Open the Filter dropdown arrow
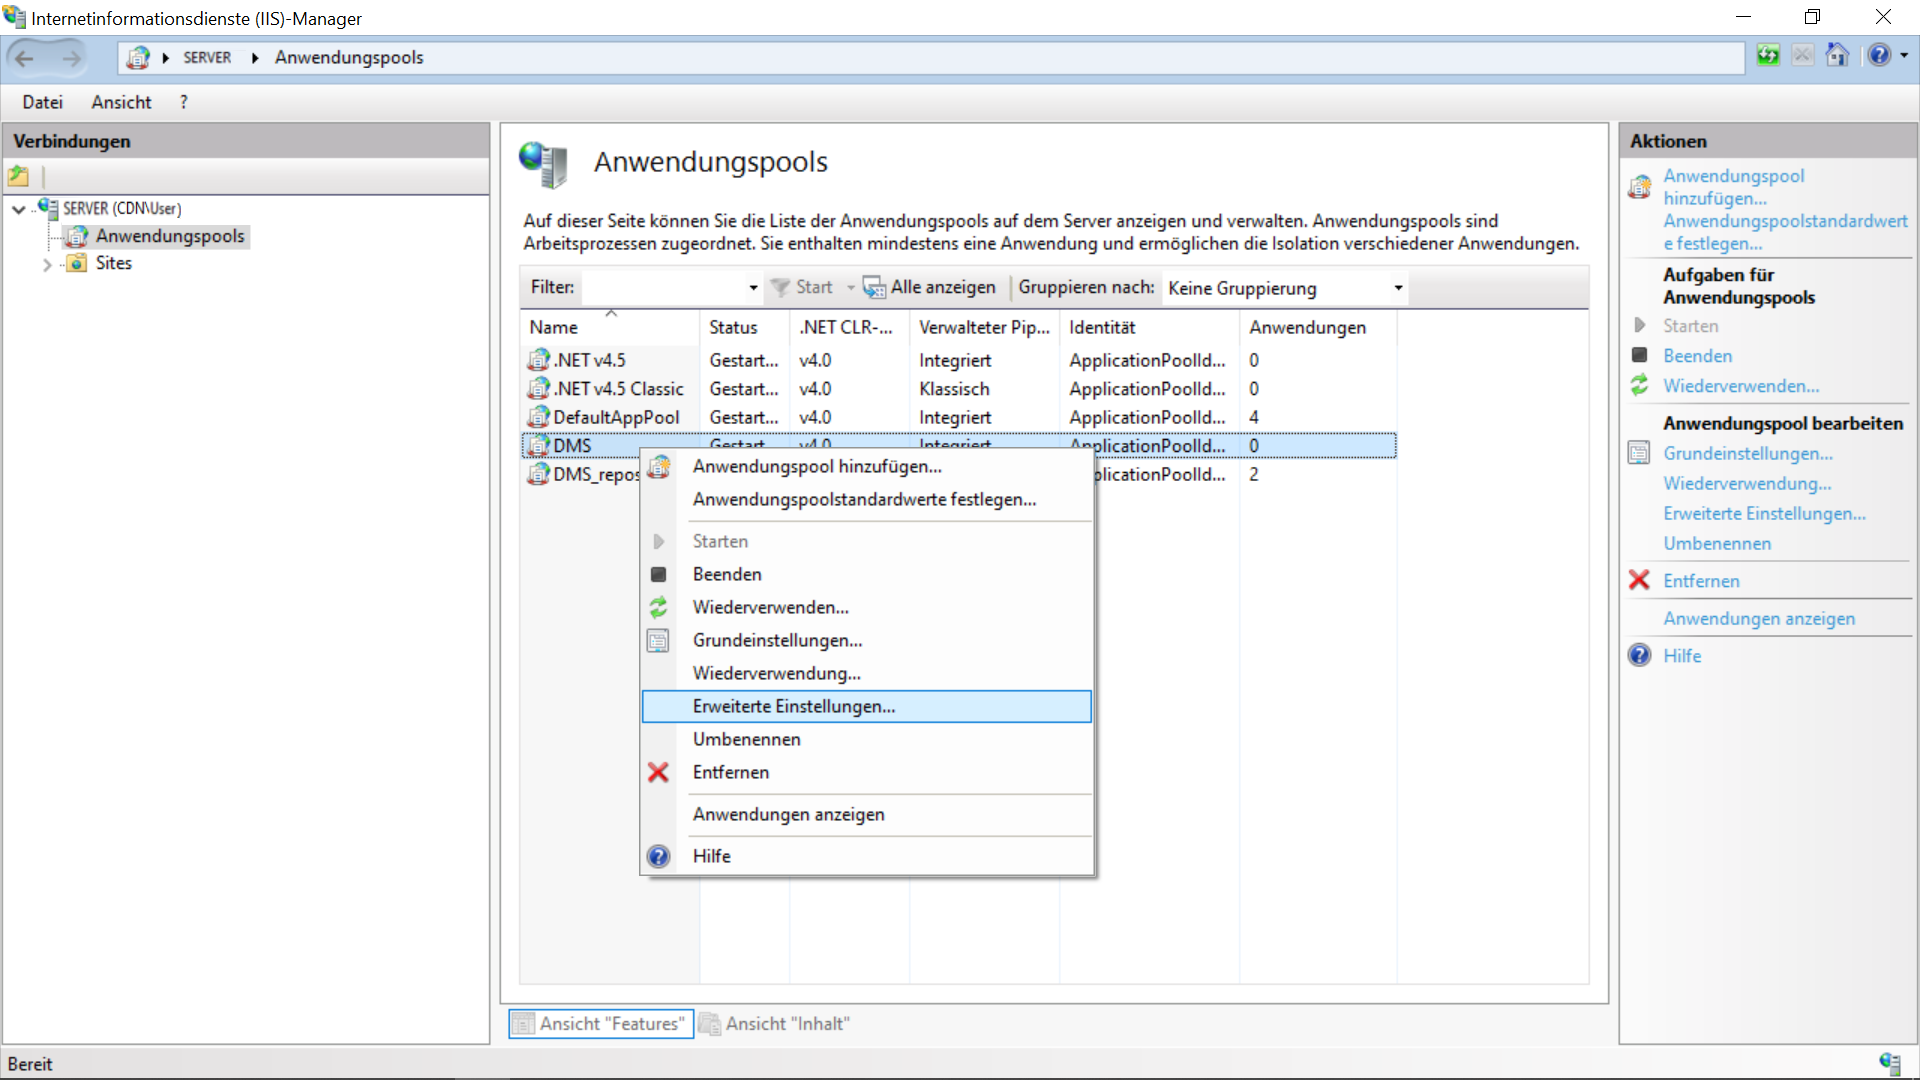This screenshot has width=1920, height=1080. point(753,288)
